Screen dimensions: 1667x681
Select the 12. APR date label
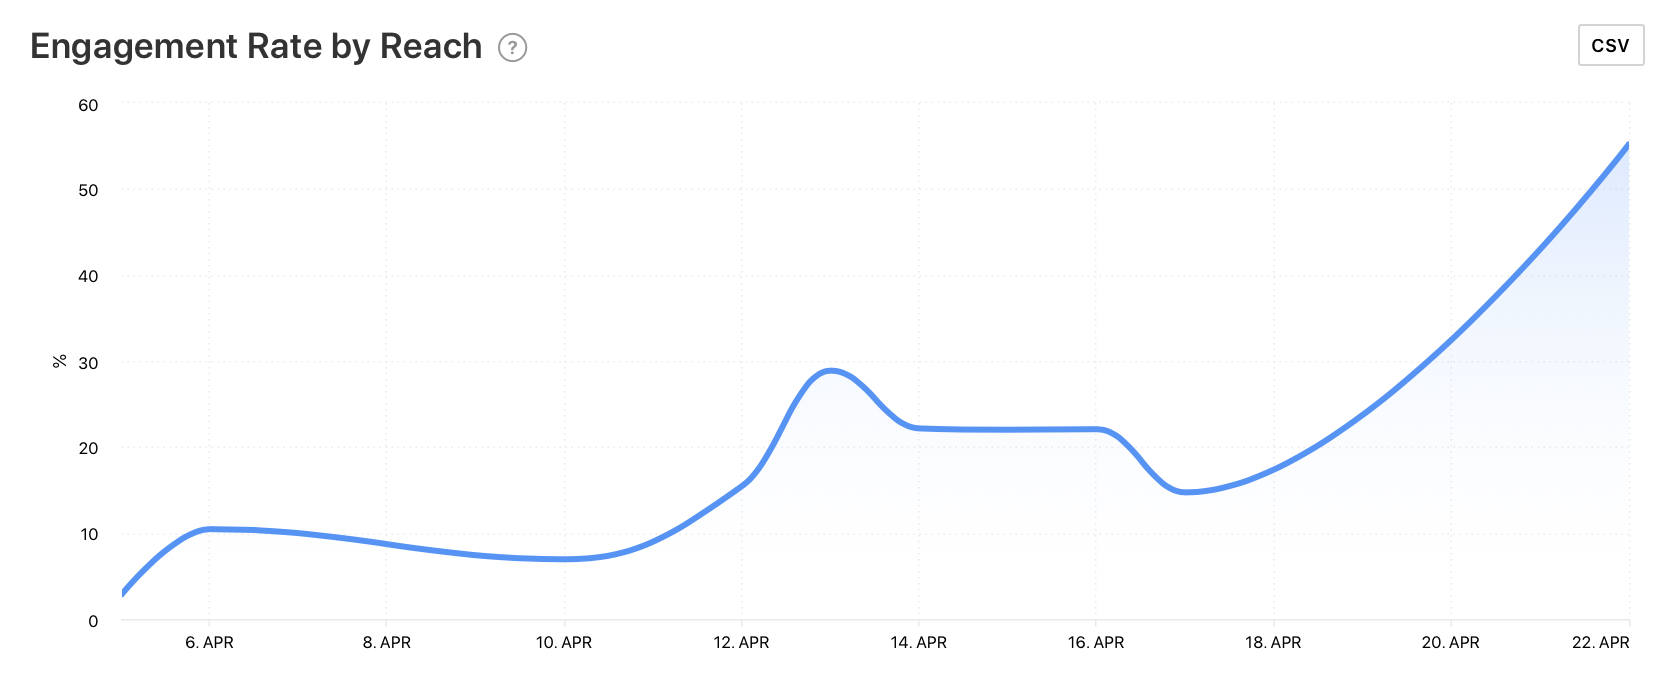coord(741,642)
